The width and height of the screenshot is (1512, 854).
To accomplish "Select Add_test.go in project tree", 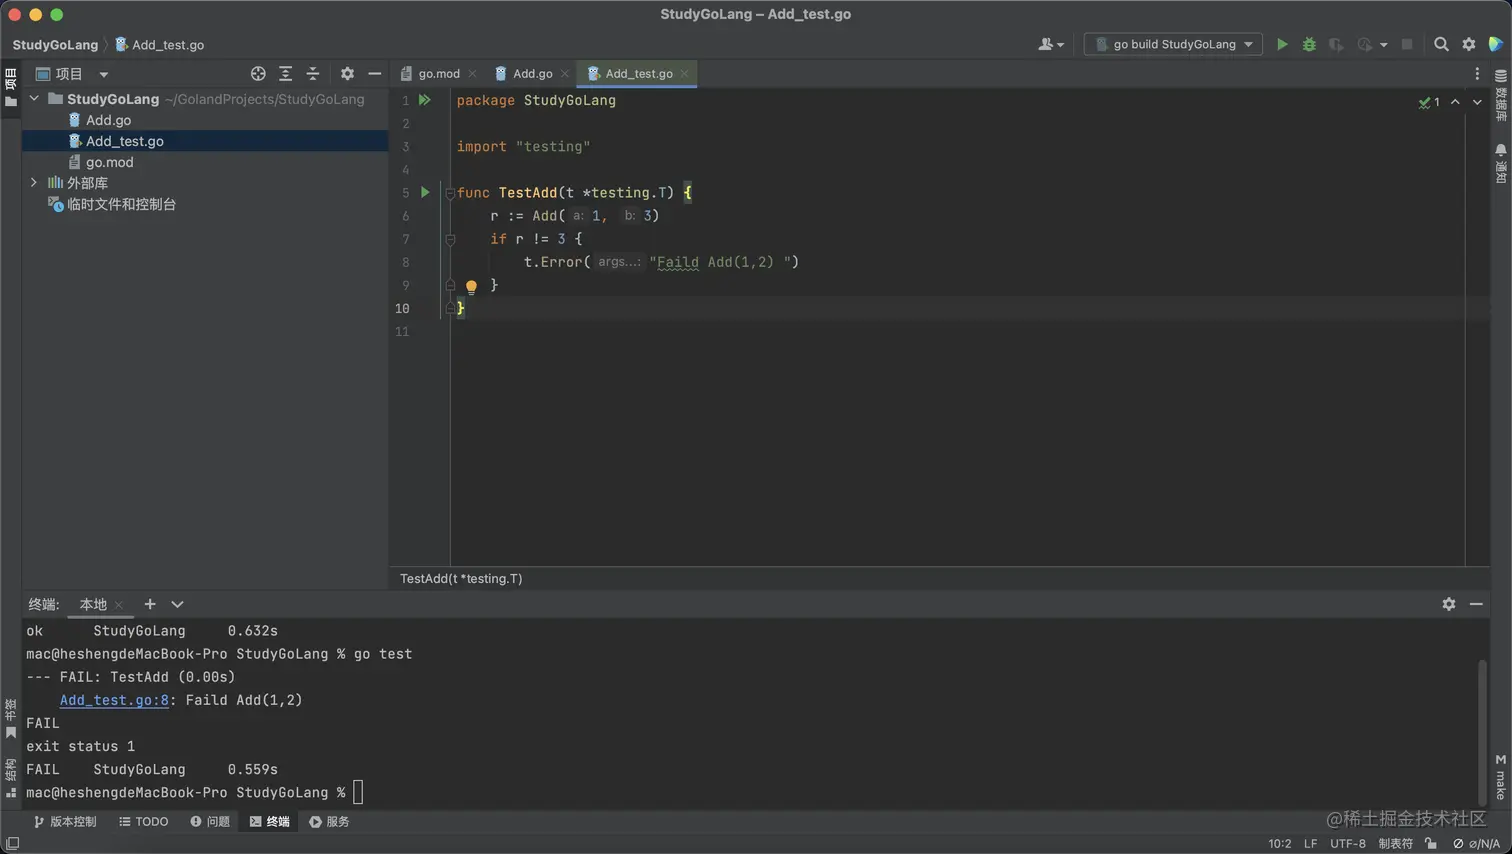I will 124,141.
